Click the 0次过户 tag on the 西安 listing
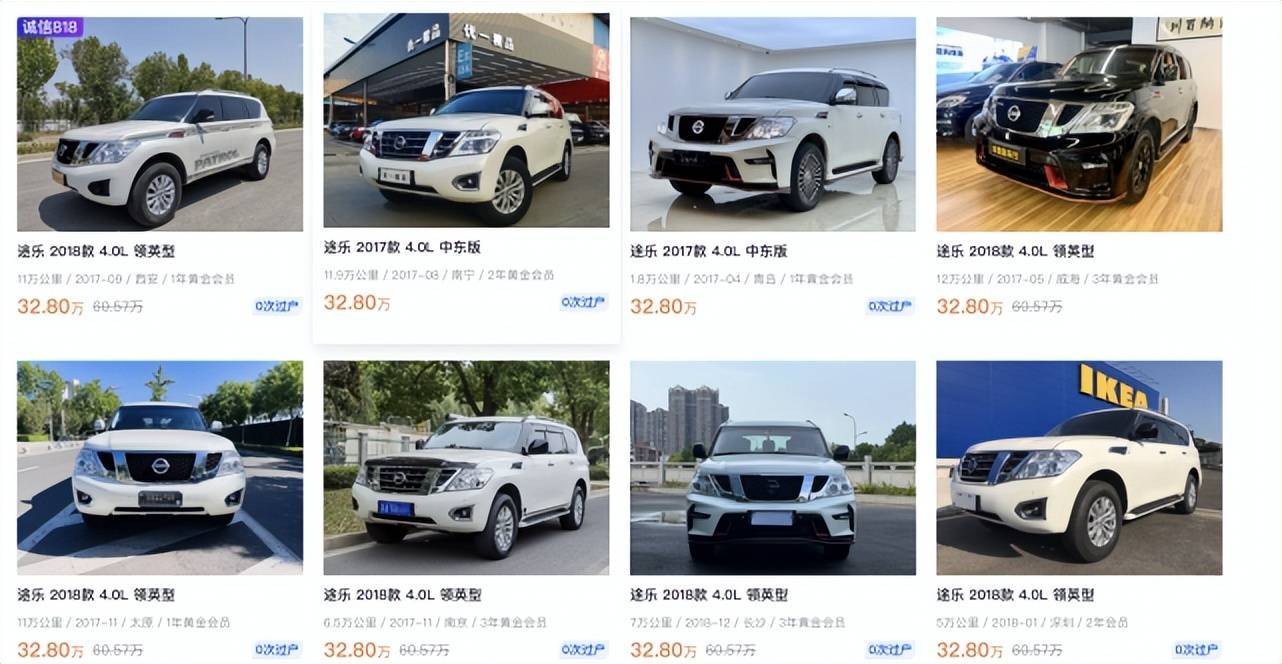The height and width of the screenshot is (664, 1282). 277,306
